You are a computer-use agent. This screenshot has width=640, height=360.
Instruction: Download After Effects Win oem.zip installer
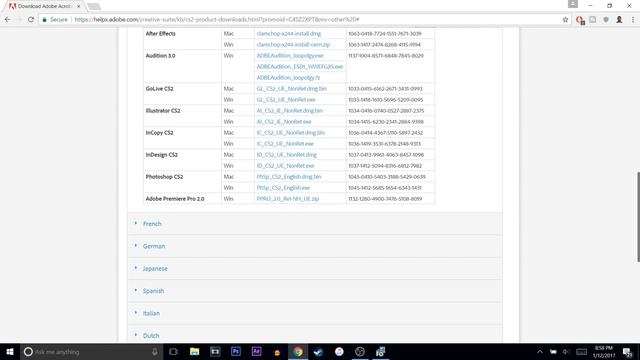coord(293,44)
